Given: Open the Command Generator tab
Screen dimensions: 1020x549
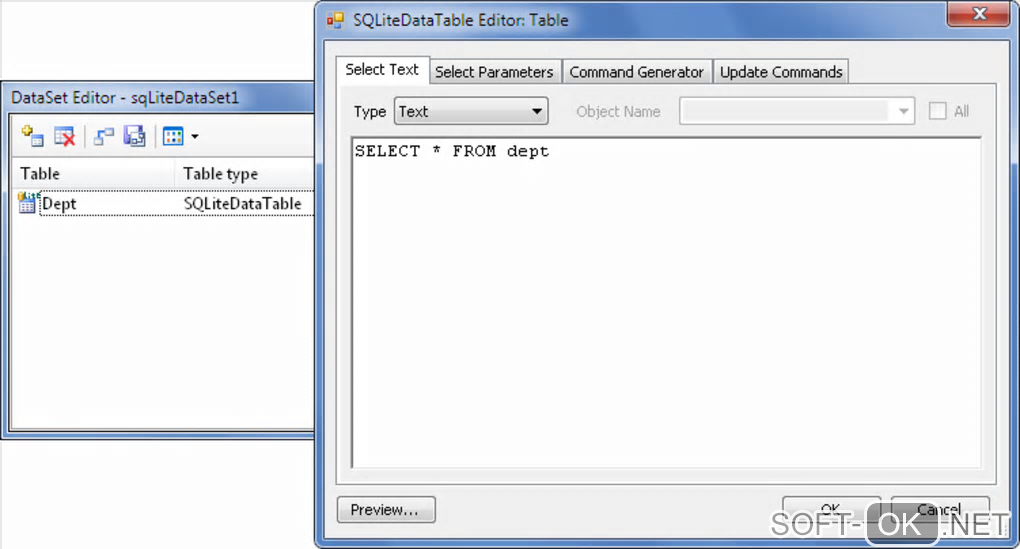Looking at the screenshot, I should point(636,72).
